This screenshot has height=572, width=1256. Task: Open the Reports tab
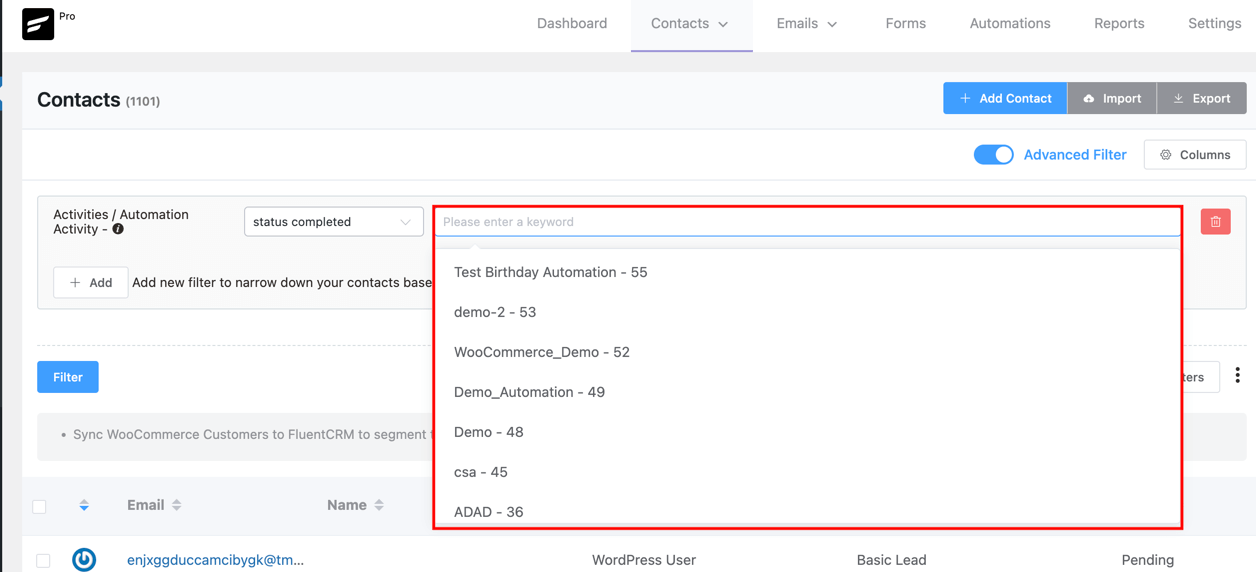(x=1118, y=24)
